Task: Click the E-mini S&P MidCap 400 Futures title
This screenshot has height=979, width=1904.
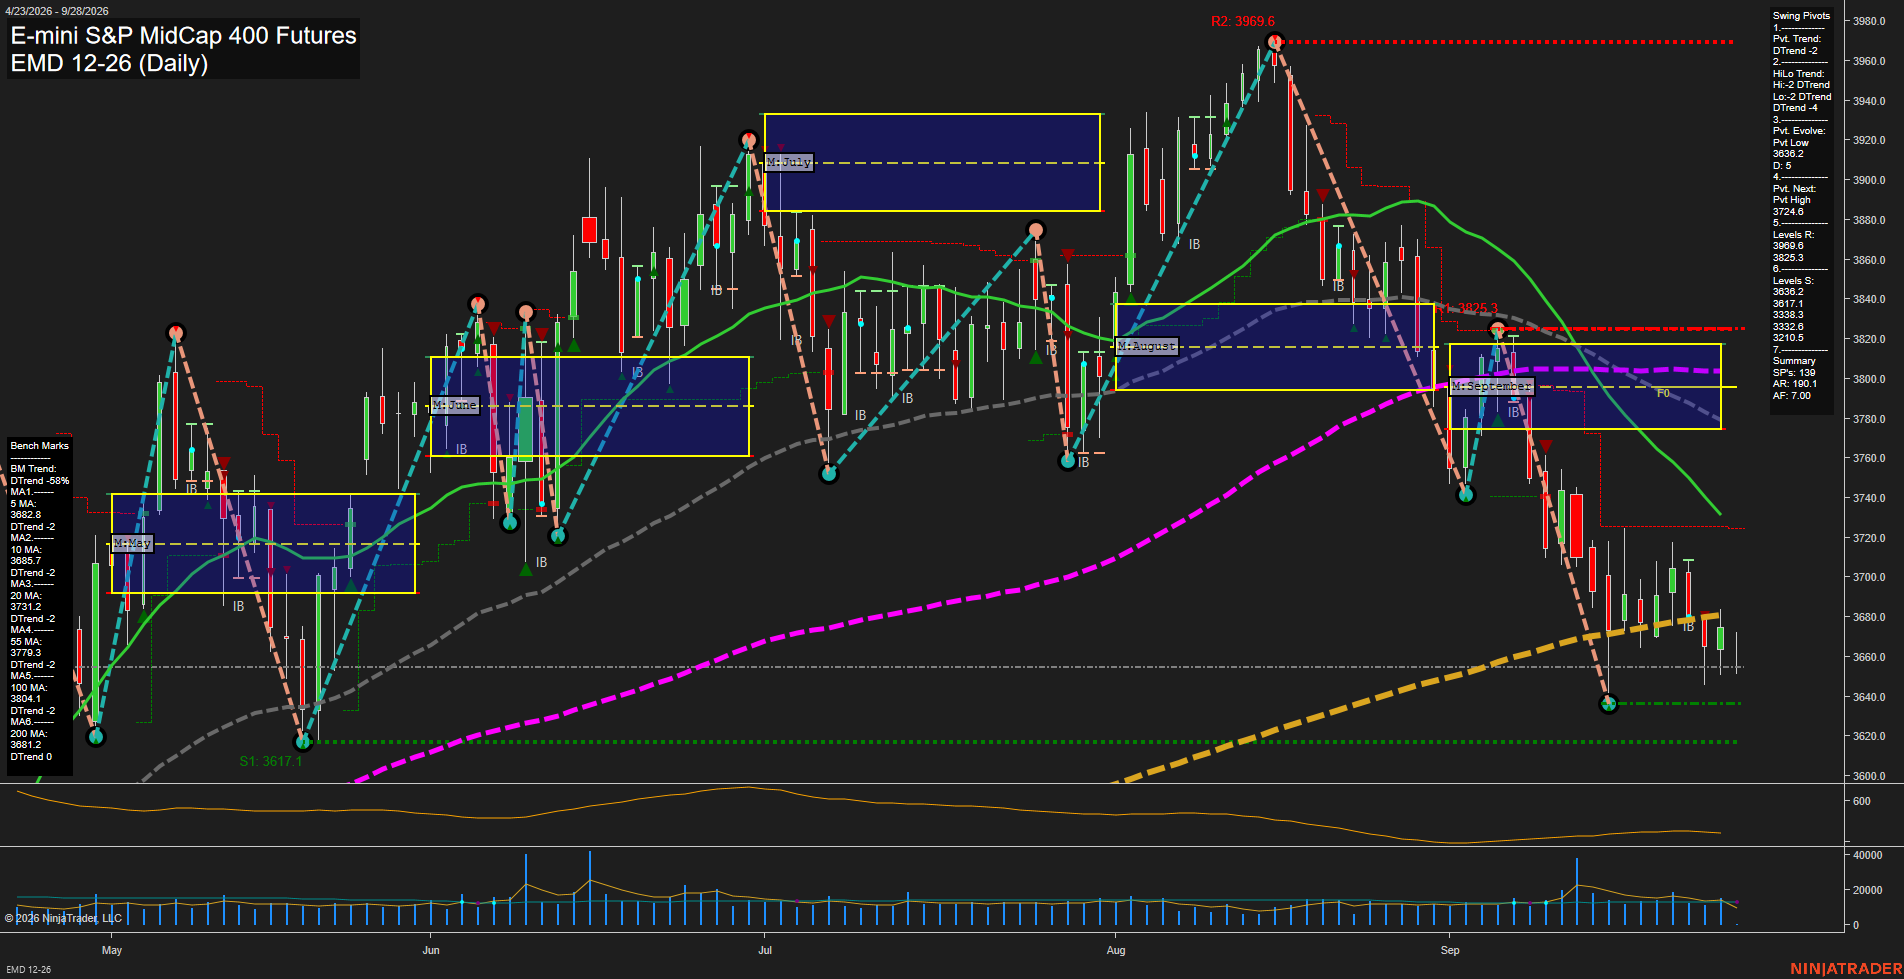Action: coord(183,35)
